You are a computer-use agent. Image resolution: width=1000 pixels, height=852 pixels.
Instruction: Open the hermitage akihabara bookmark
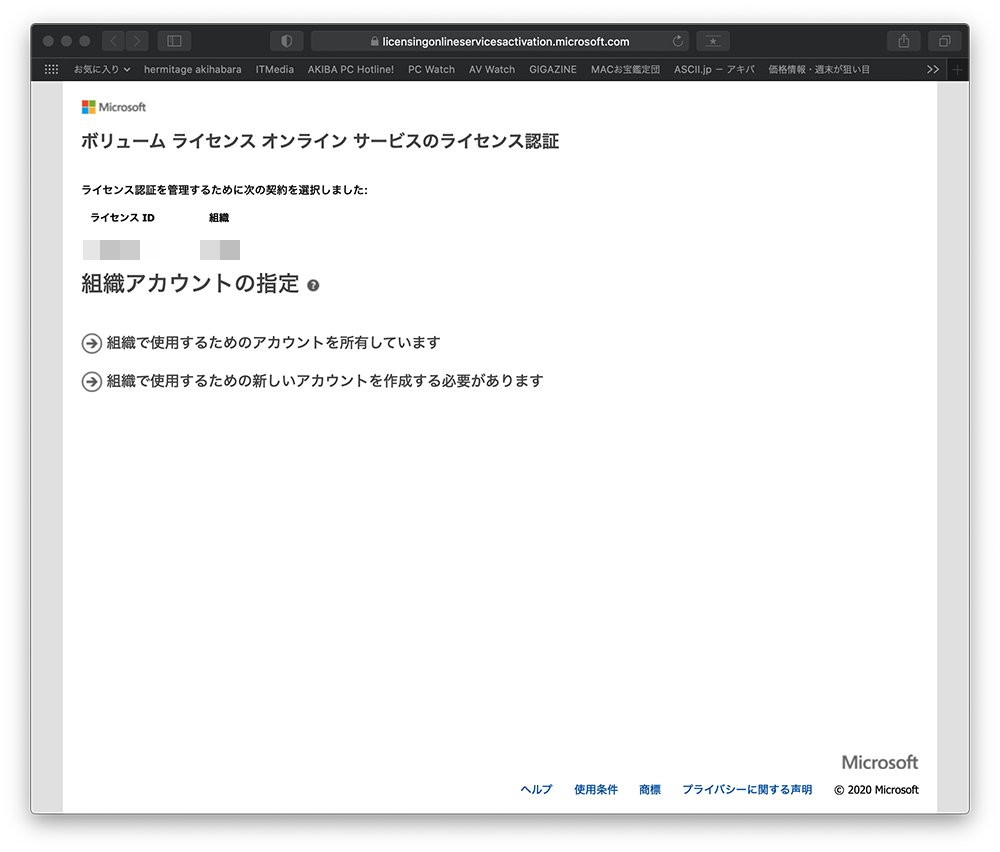(x=193, y=69)
